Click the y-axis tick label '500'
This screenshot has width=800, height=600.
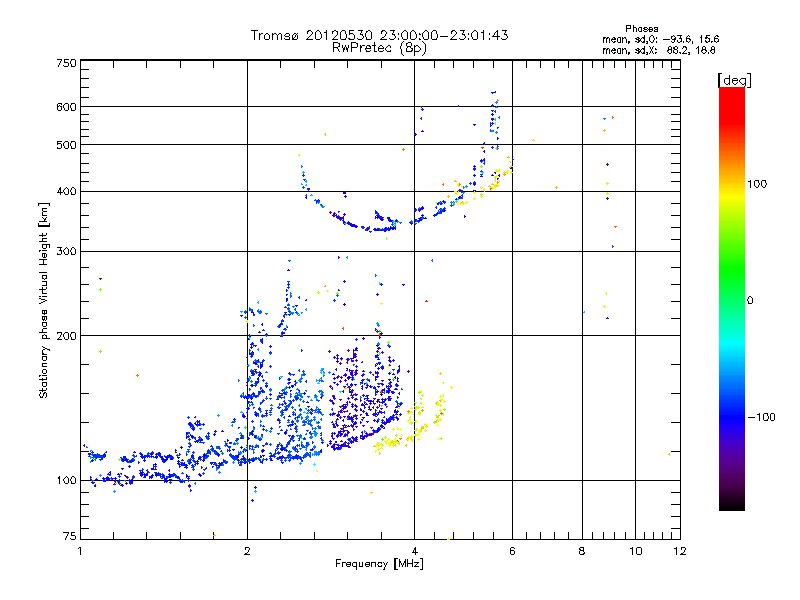(x=67, y=145)
